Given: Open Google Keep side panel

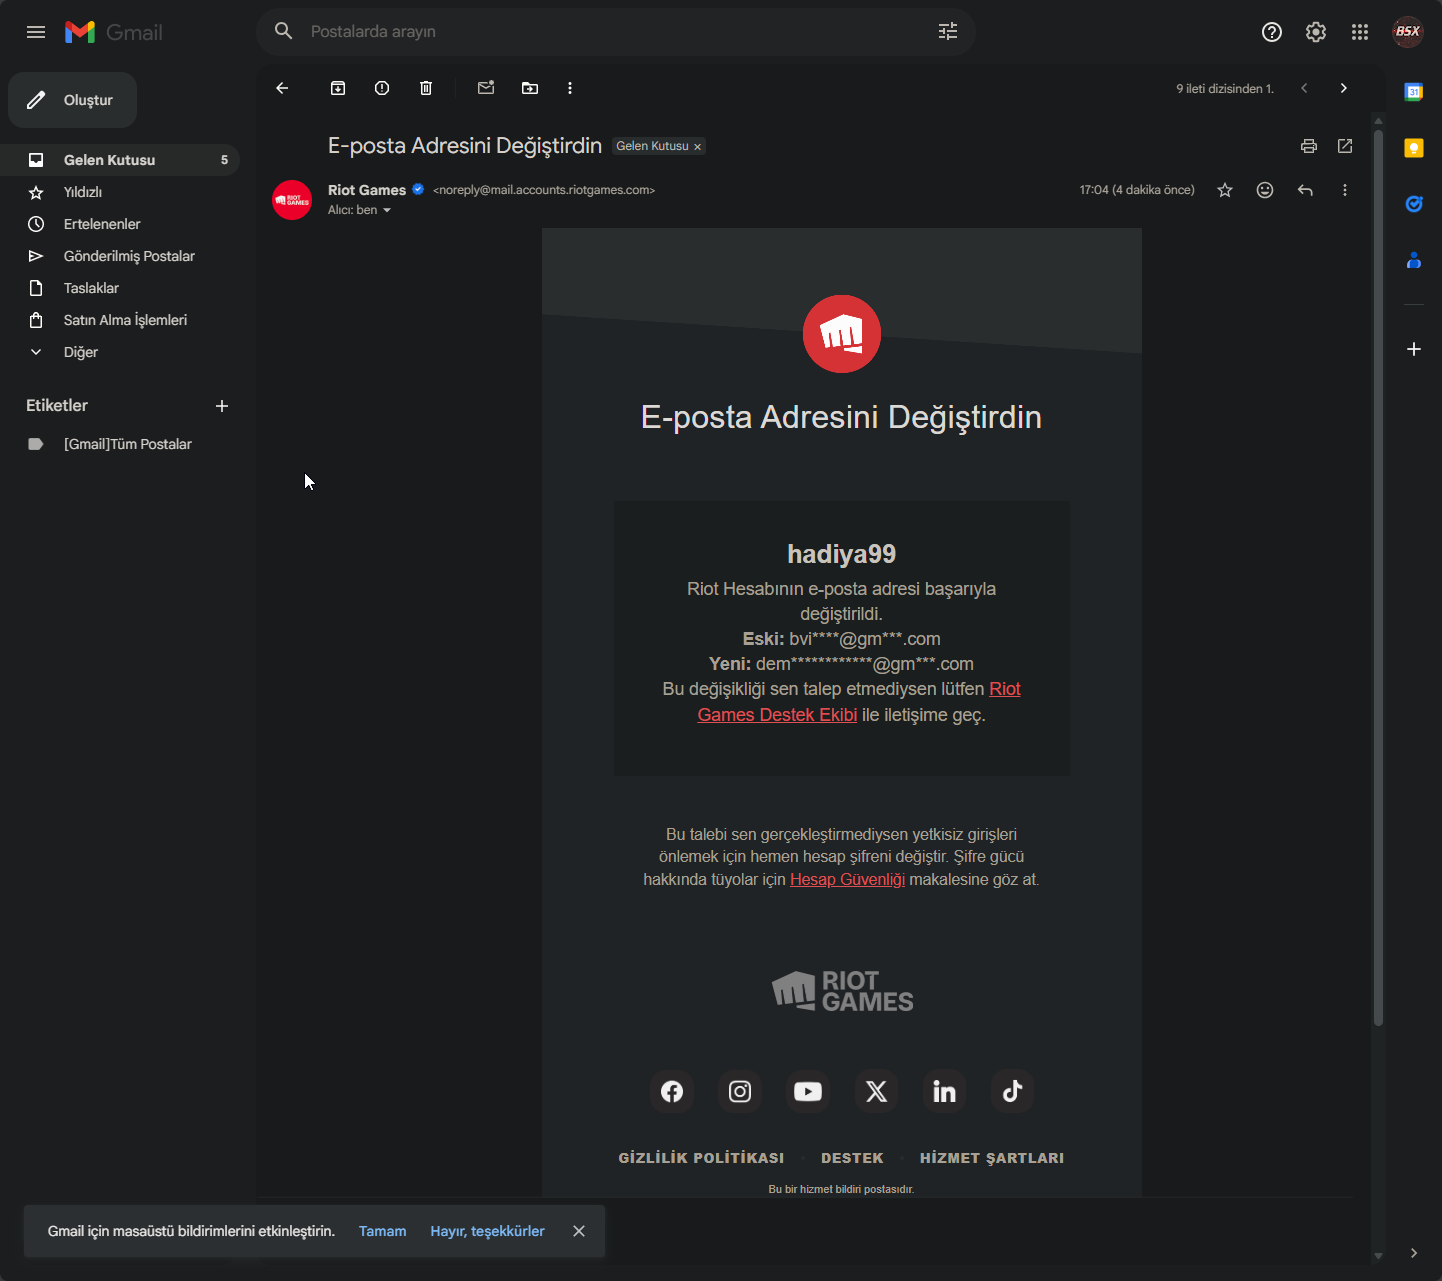Looking at the screenshot, I should [x=1414, y=148].
